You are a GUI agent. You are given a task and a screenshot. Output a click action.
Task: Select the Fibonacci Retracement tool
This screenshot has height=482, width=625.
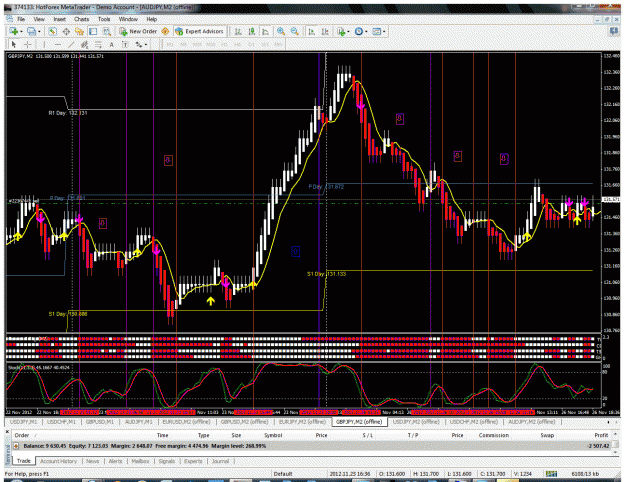(98, 45)
